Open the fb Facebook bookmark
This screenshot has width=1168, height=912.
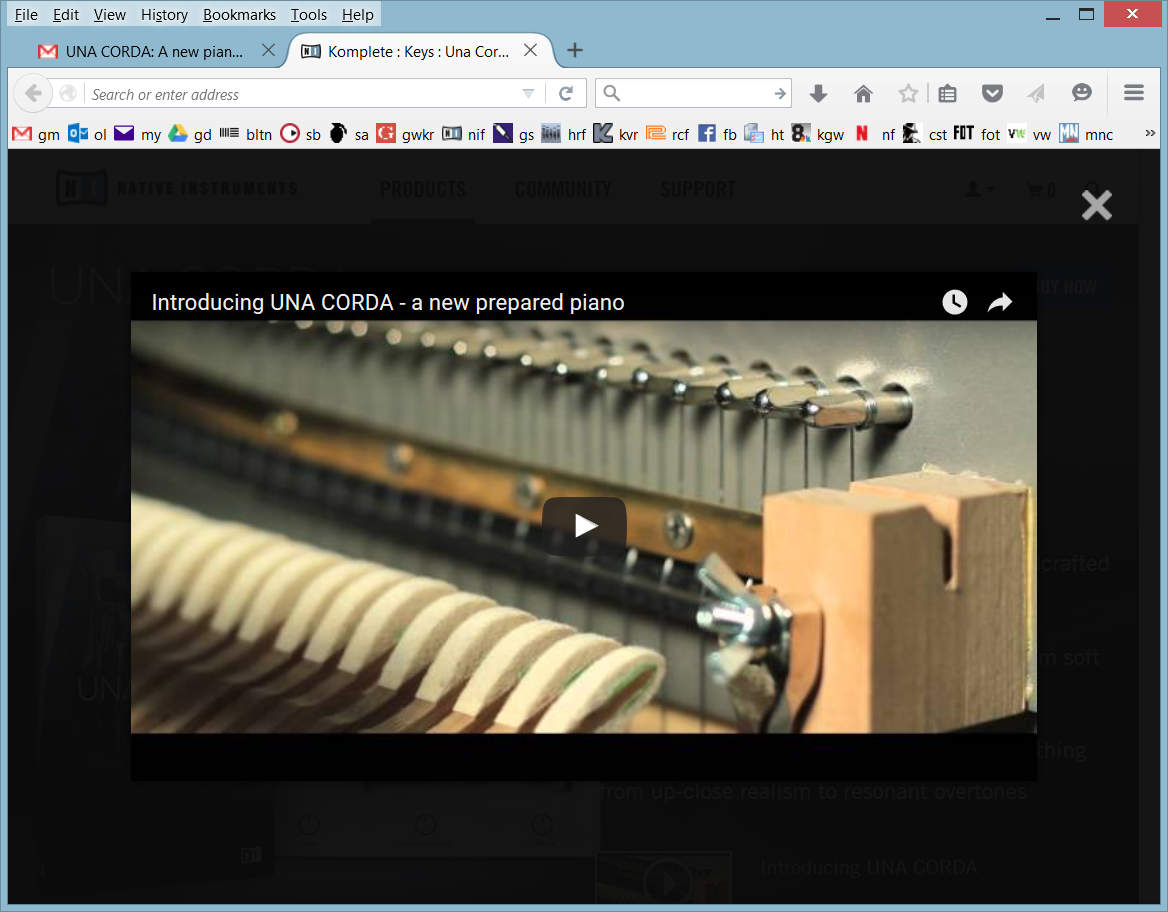coord(717,134)
